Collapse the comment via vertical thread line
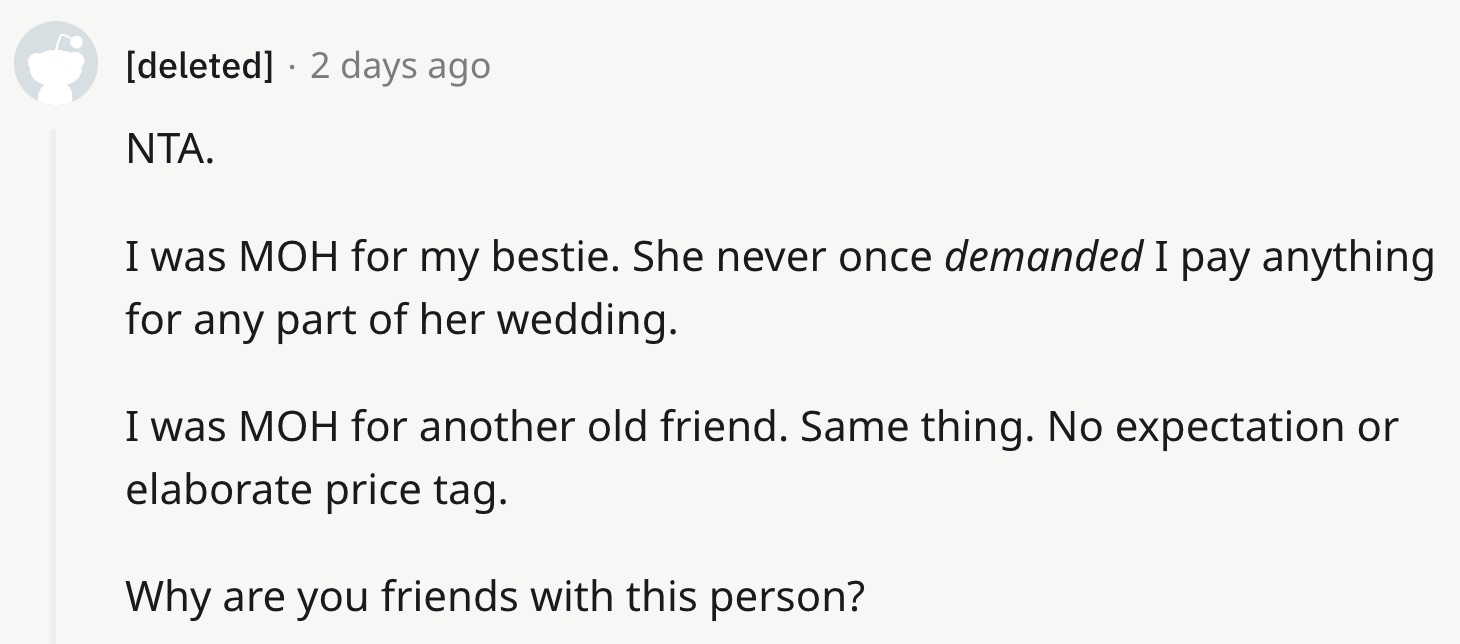Image resolution: width=1460 pixels, height=644 pixels. click(54, 386)
